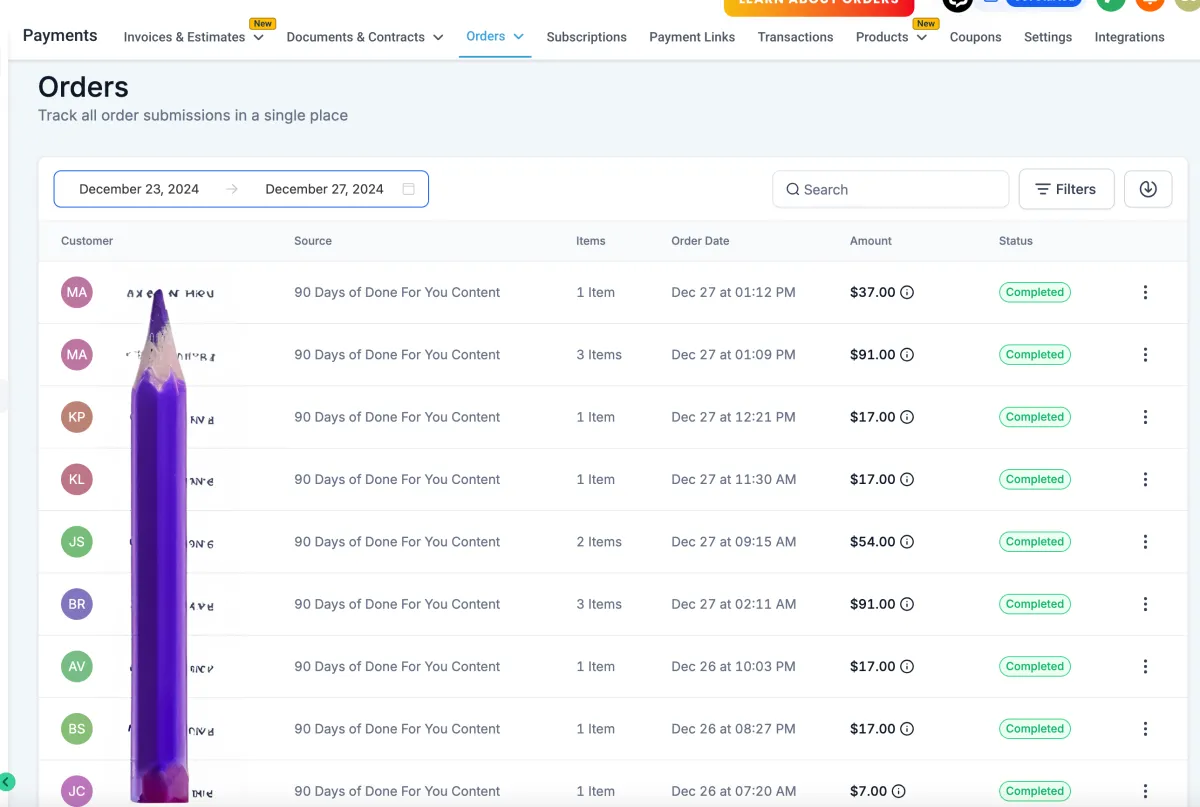1200x807 pixels.
Task: Click the info icon for the 08:27 PM order
Action: coord(907,729)
